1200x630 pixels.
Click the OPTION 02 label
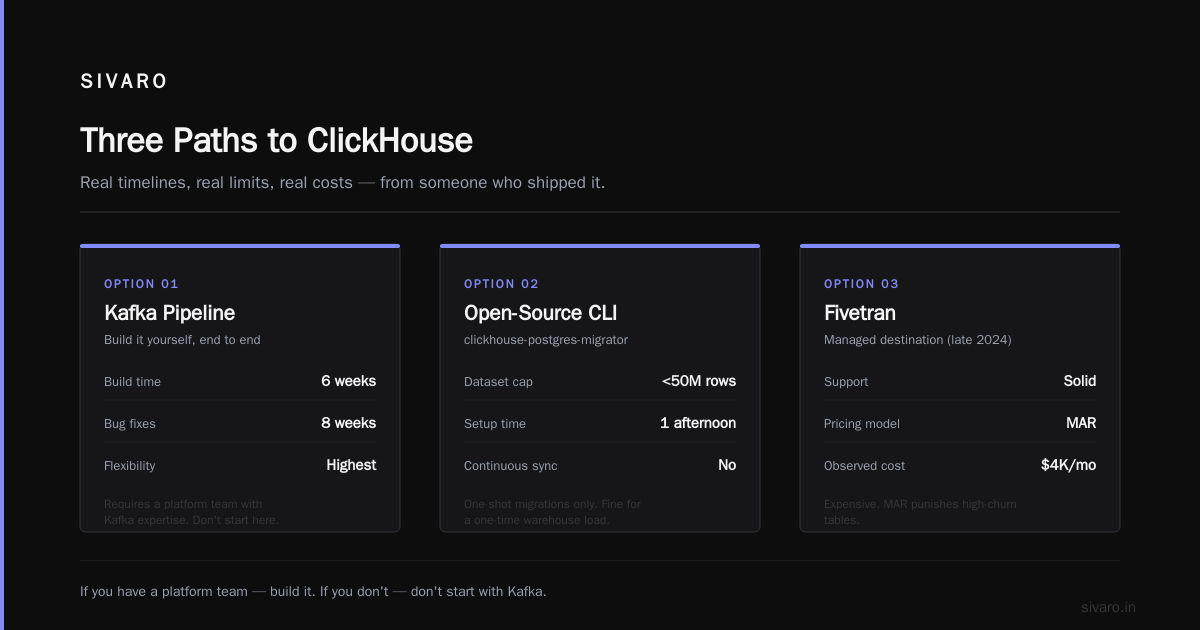click(x=501, y=284)
